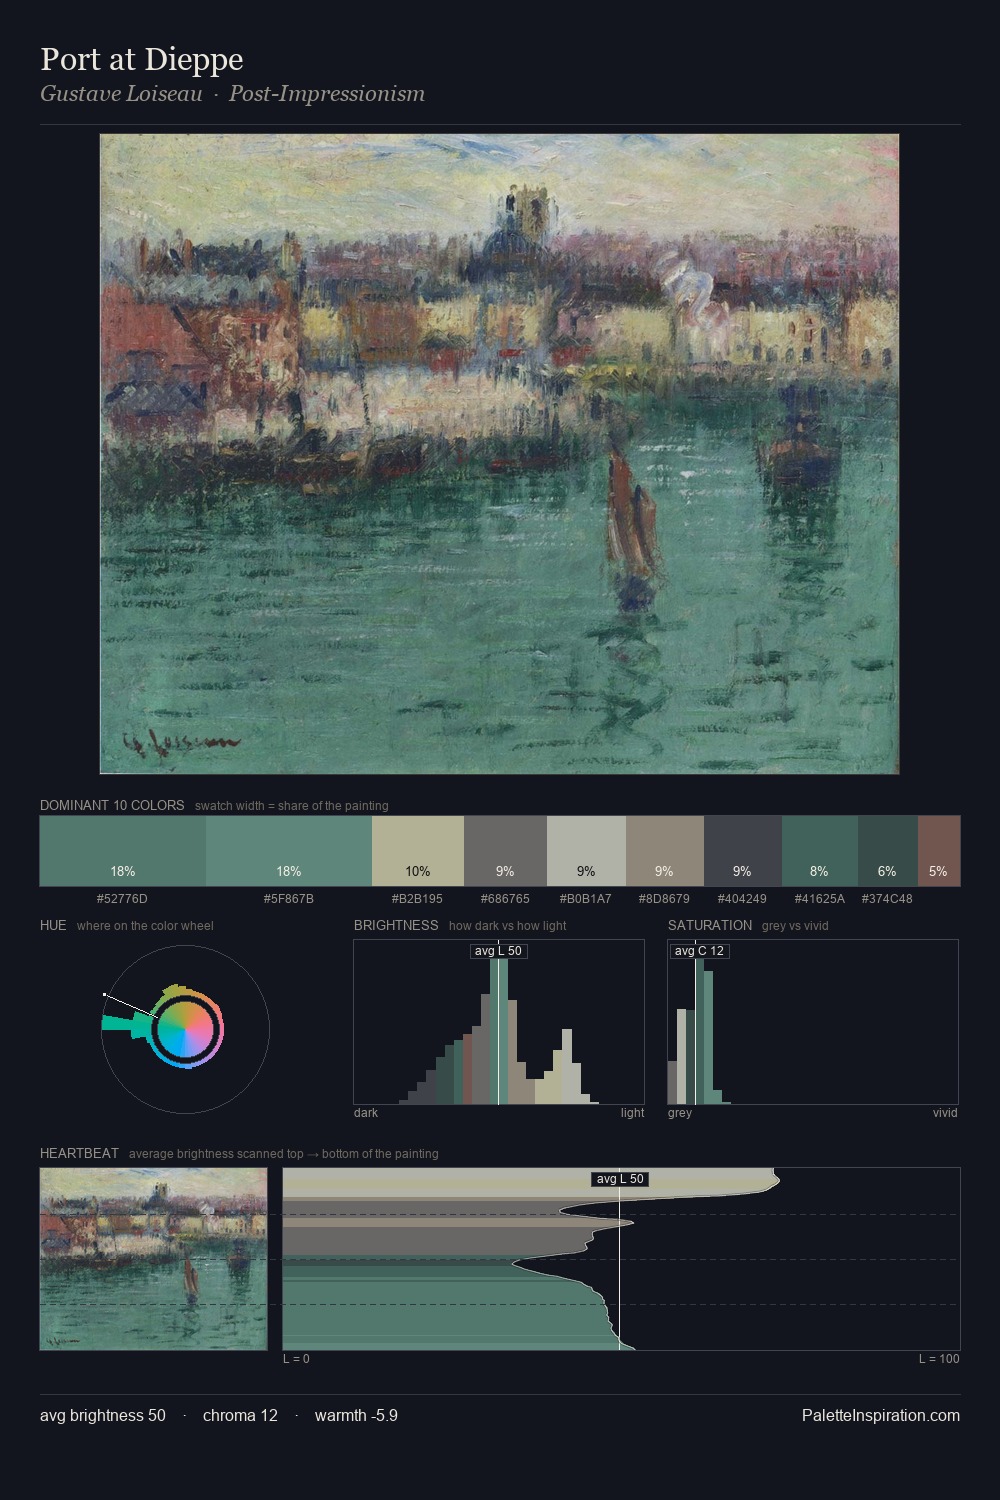Click the "Post-Impressionism" style label
The image size is (1000, 1500).
pyautogui.click(x=327, y=94)
